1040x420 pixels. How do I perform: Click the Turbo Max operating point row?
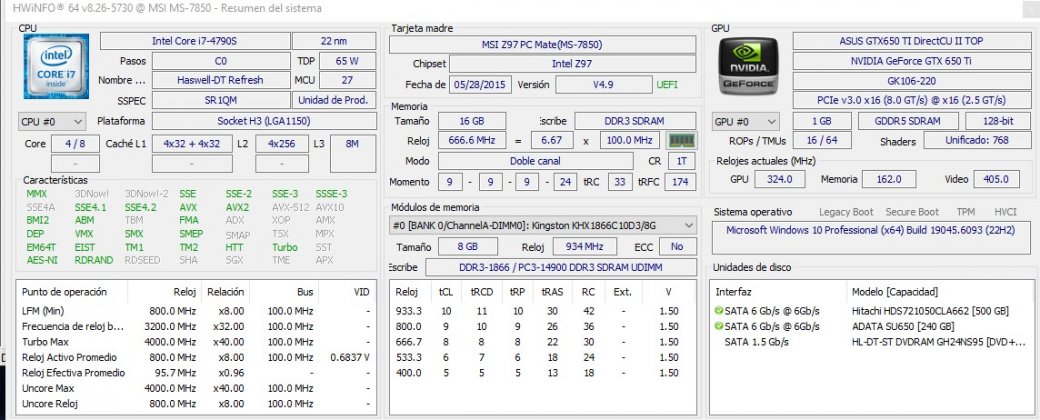196,342
